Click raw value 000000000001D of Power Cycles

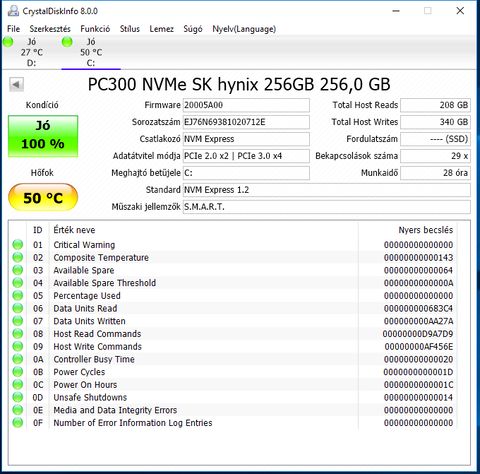point(418,372)
